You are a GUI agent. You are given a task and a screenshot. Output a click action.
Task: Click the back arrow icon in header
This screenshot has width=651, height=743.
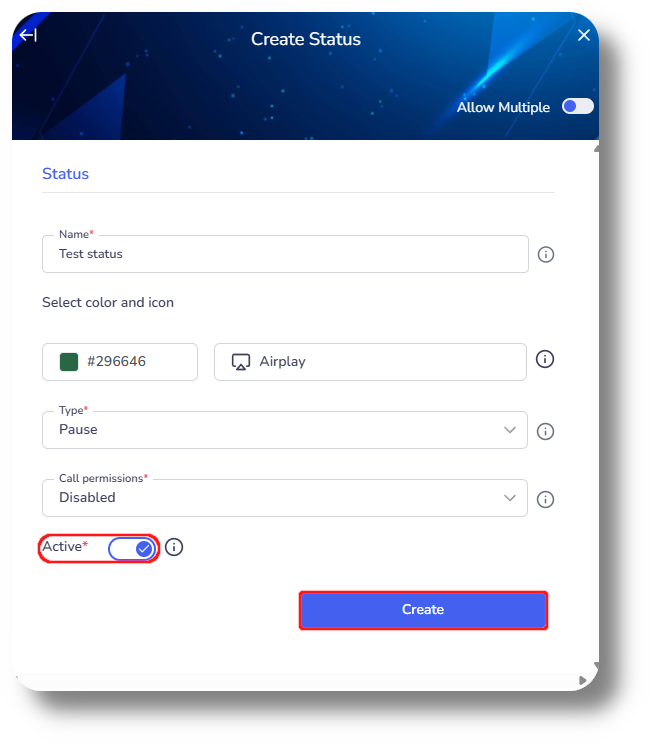[x=28, y=35]
